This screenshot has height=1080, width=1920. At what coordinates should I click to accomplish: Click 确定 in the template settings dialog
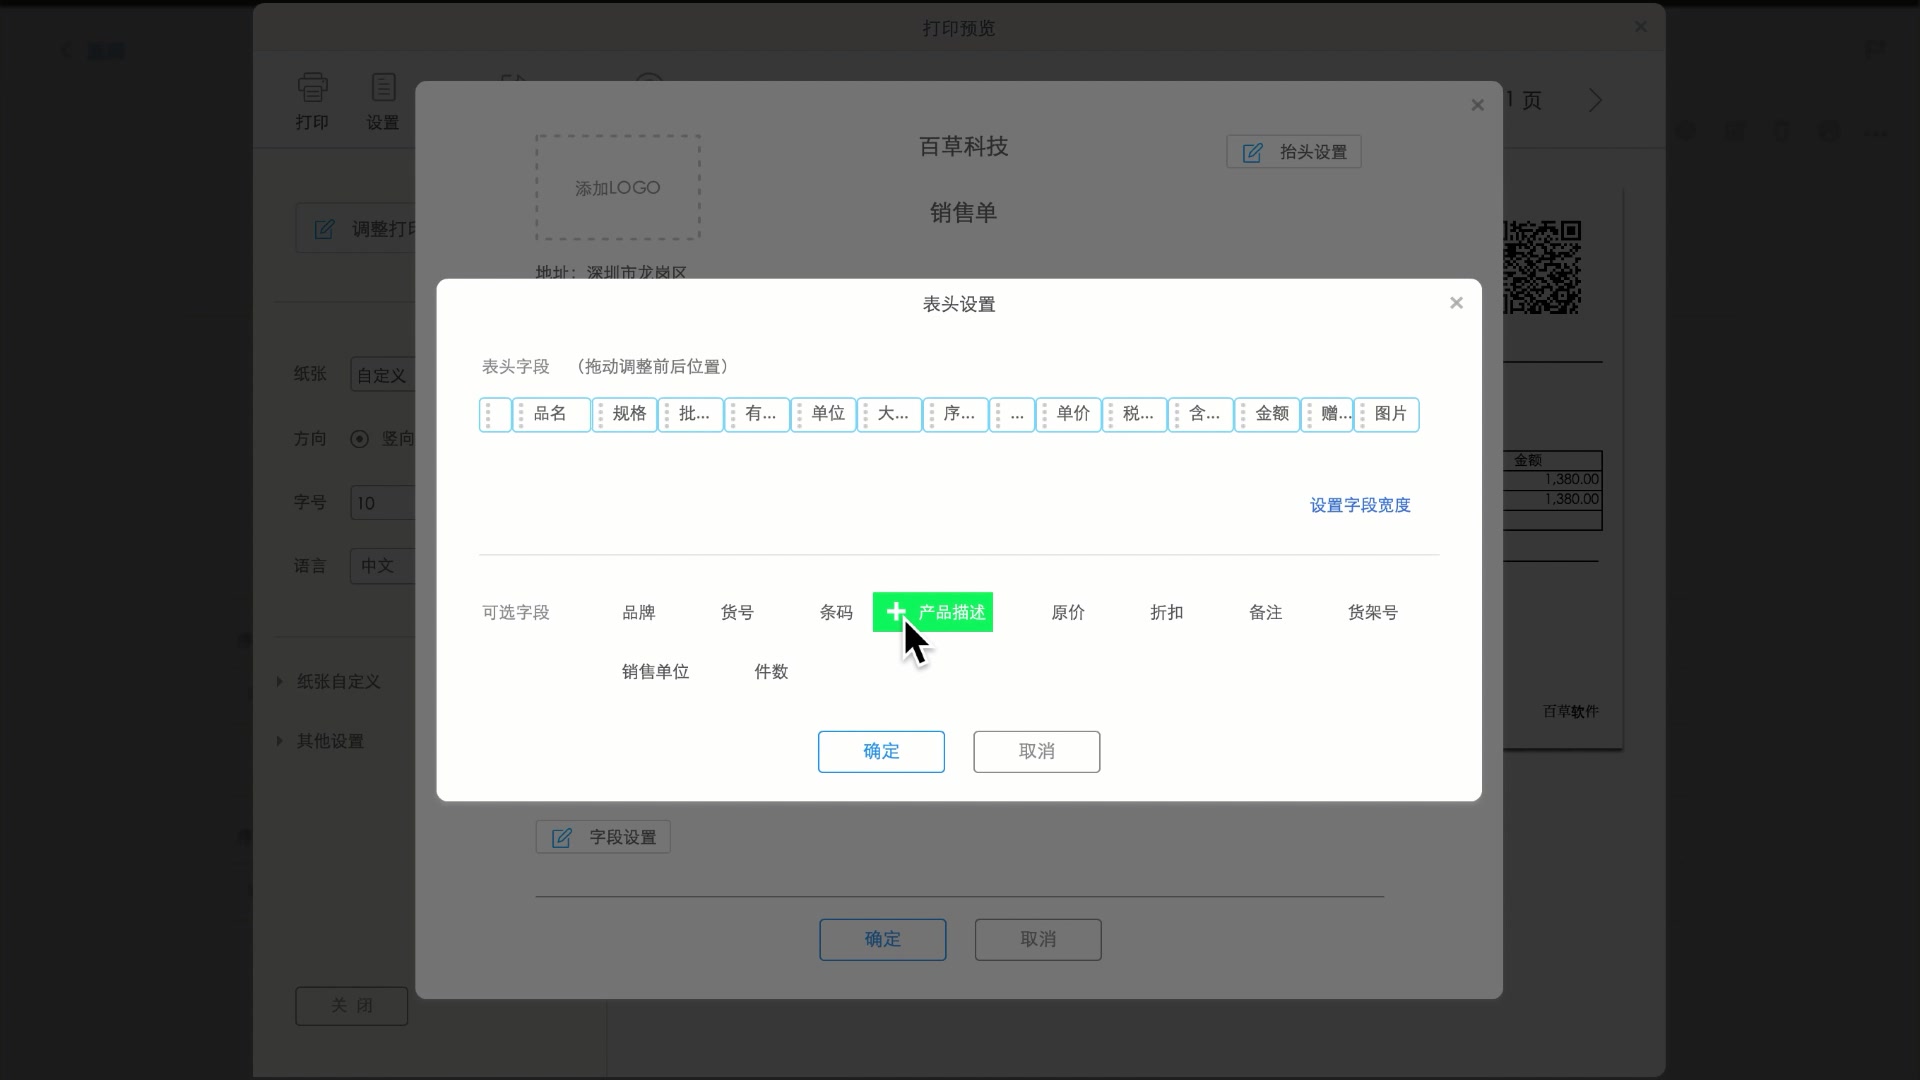click(x=883, y=939)
